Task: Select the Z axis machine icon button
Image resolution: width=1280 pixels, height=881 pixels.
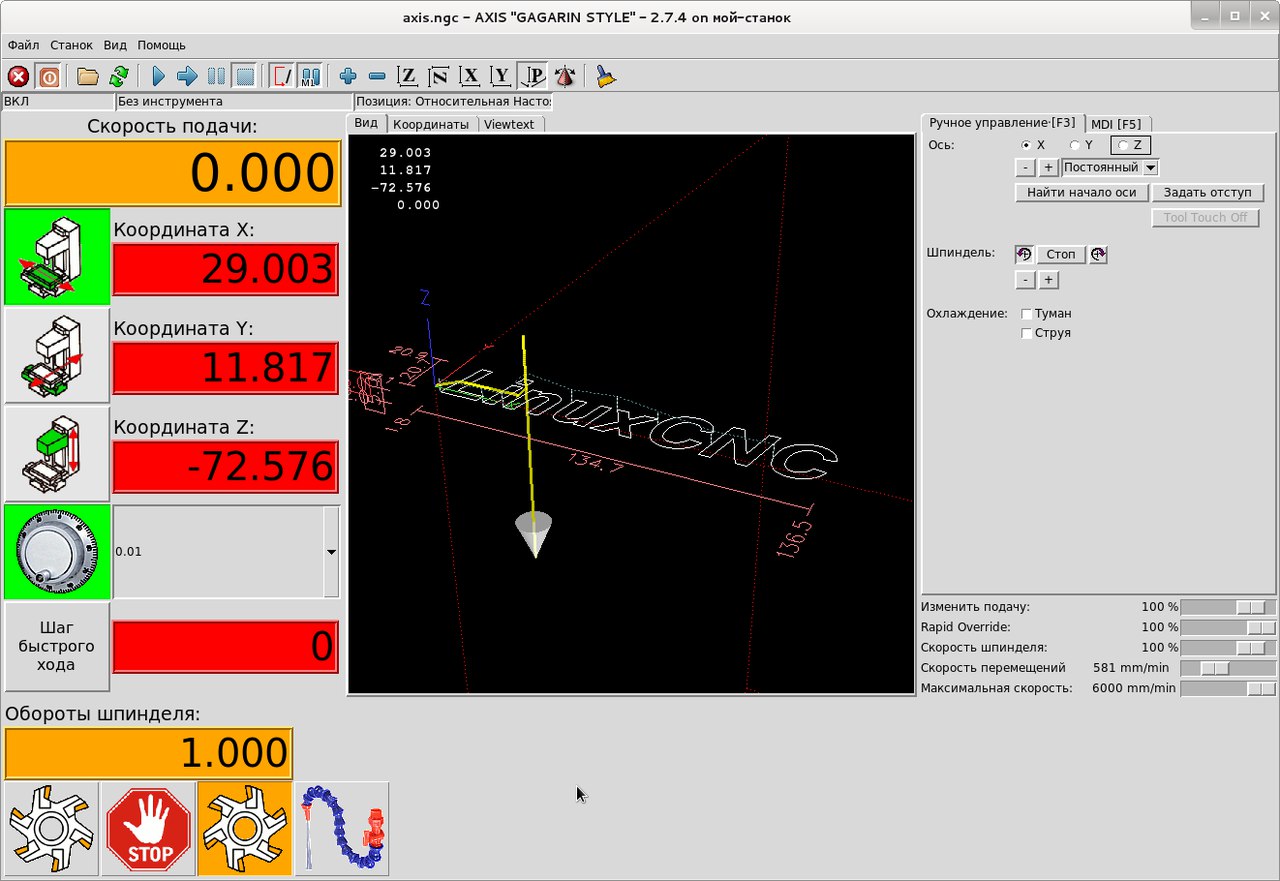Action: 57,454
